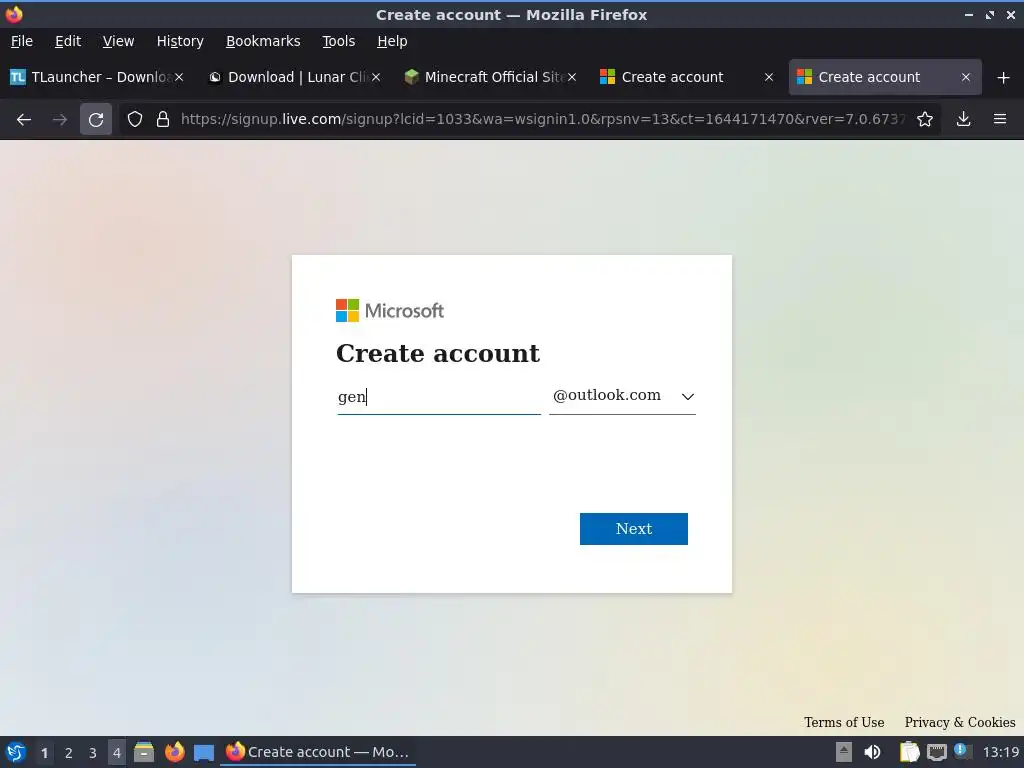Expand the @outlook.com domain dropdown
This screenshot has width=1024, height=768.
pyautogui.click(x=622, y=396)
